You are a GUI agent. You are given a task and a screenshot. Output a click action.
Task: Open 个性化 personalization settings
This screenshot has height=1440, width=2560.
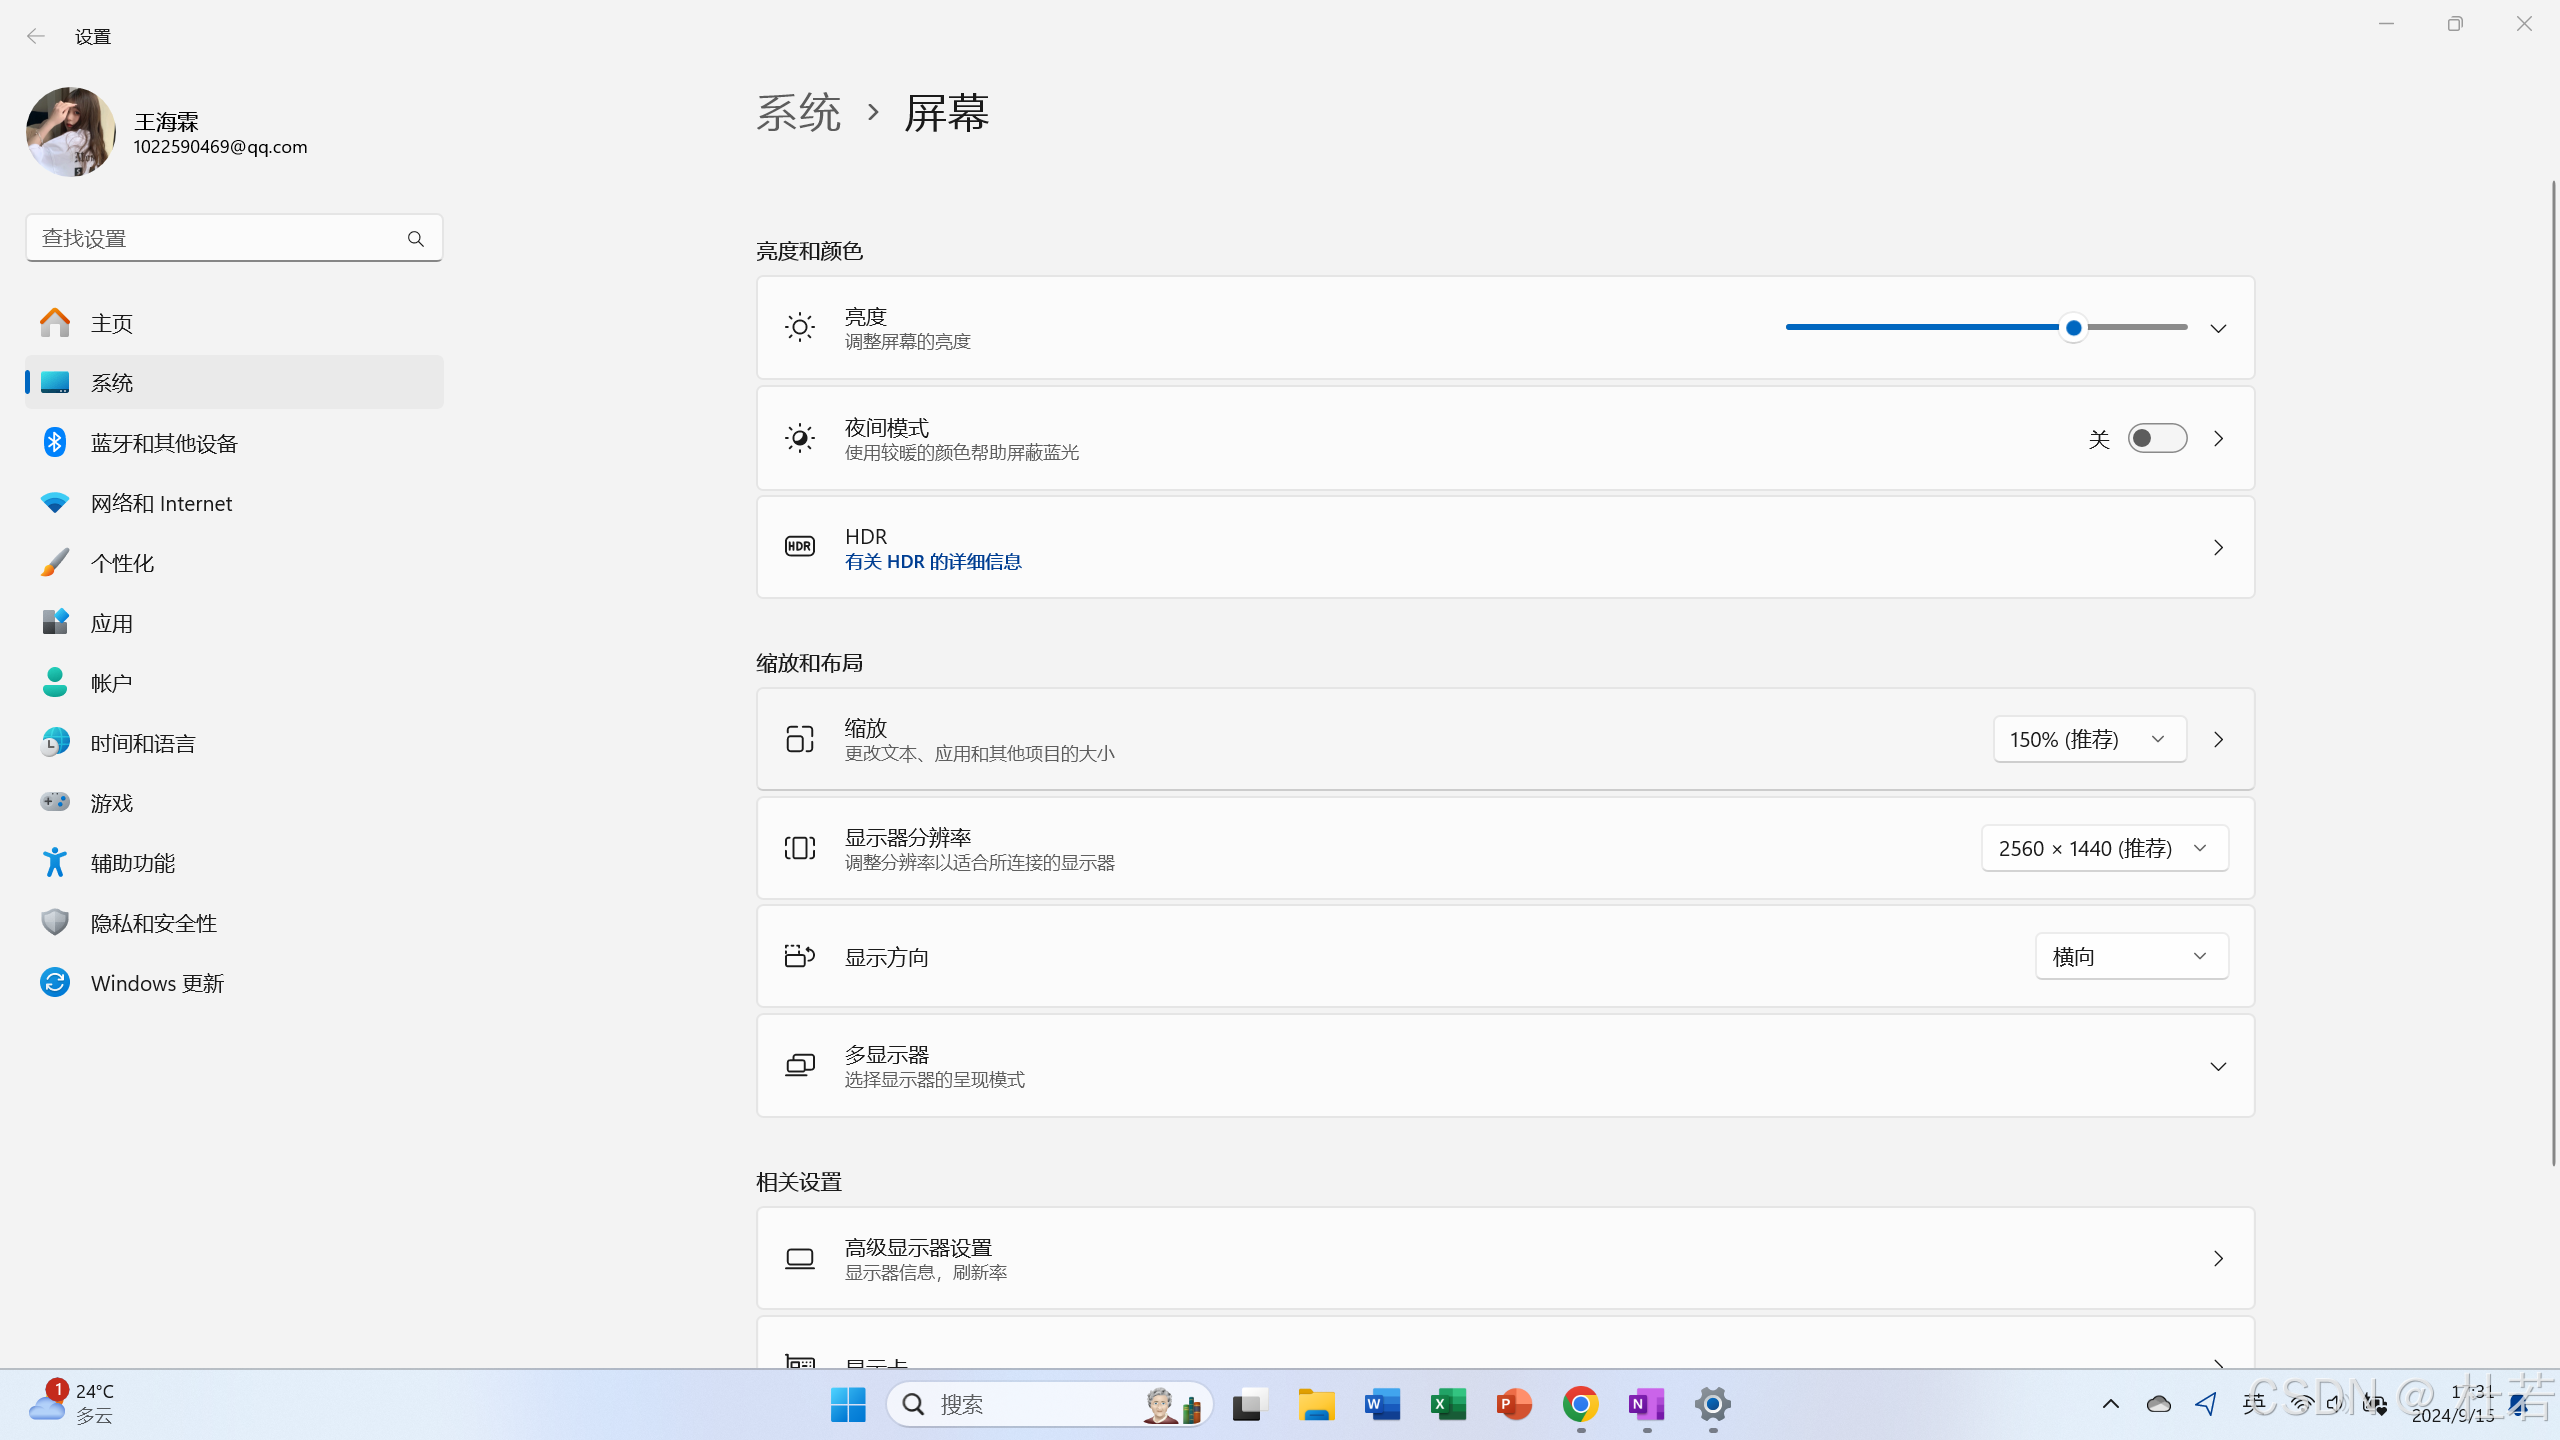click(x=122, y=563)
